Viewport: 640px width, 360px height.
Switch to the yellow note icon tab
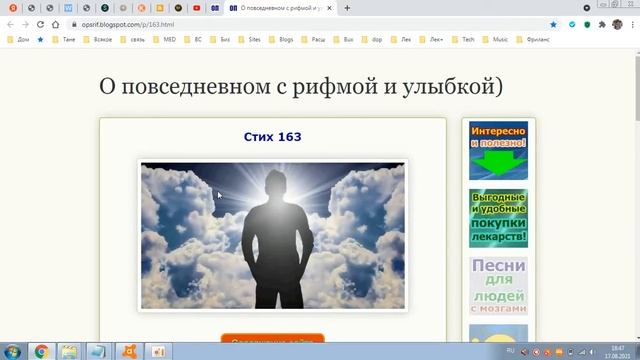click(x=160, y=8)
